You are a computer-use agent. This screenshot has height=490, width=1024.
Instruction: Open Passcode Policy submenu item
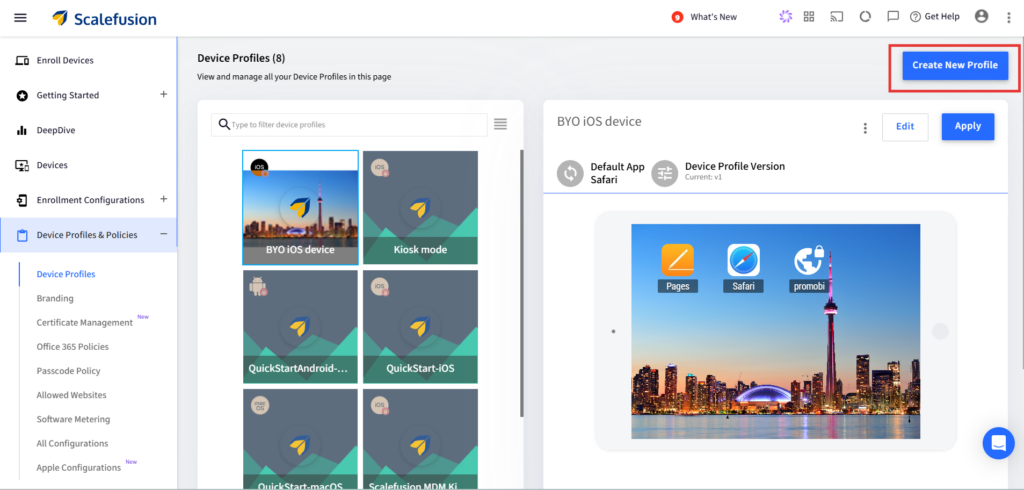tap(69, 371)
